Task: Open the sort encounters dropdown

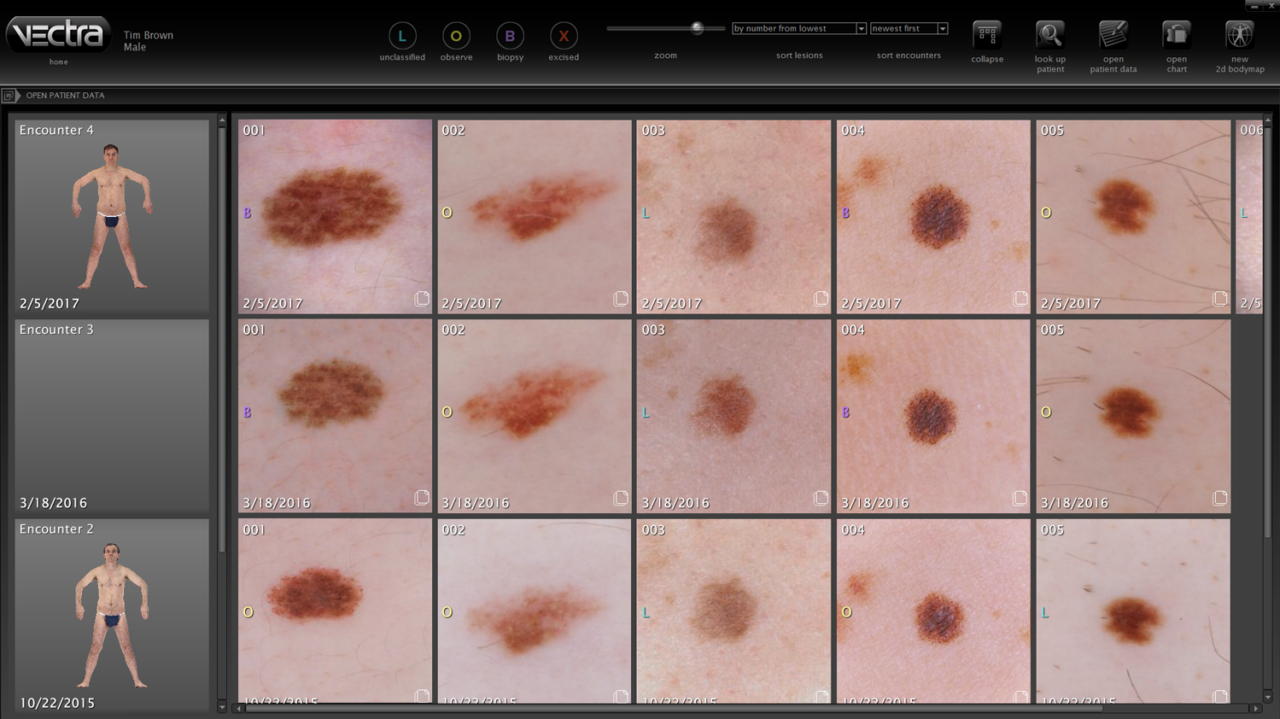Action: pos(908,29)
